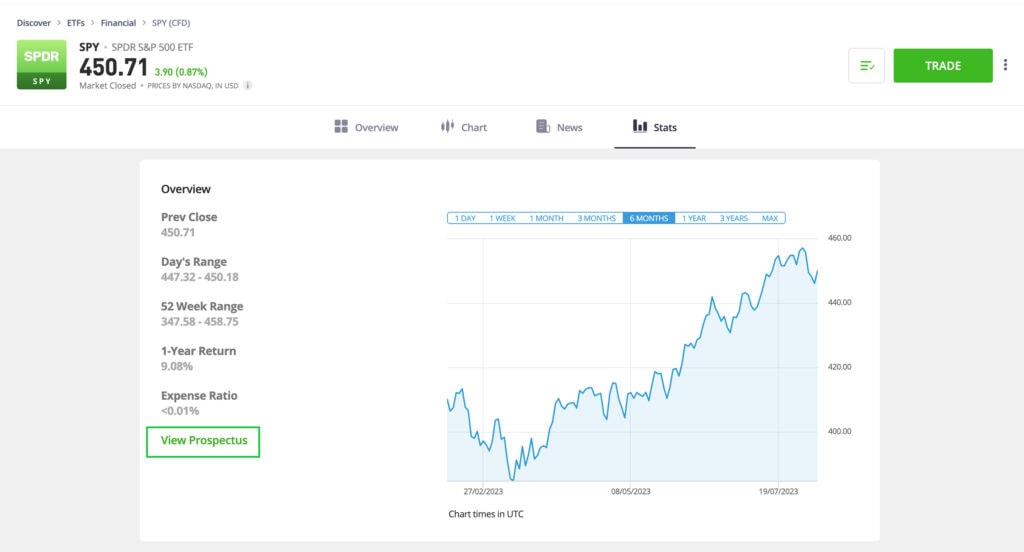Click the Stats tab bar-chart icon

point(640,126)
